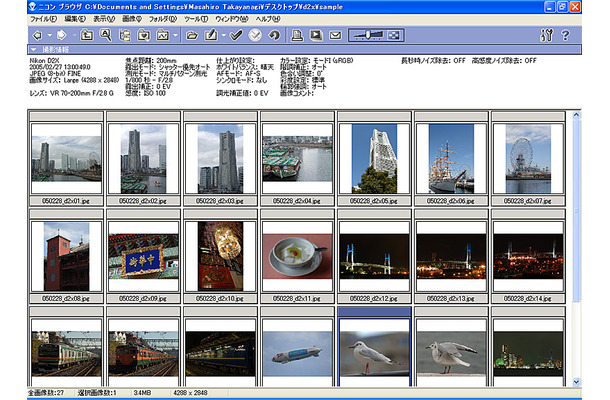Open the ツール(T) menu
This screenshot has height=400, width=610.
tap(196, 19)
